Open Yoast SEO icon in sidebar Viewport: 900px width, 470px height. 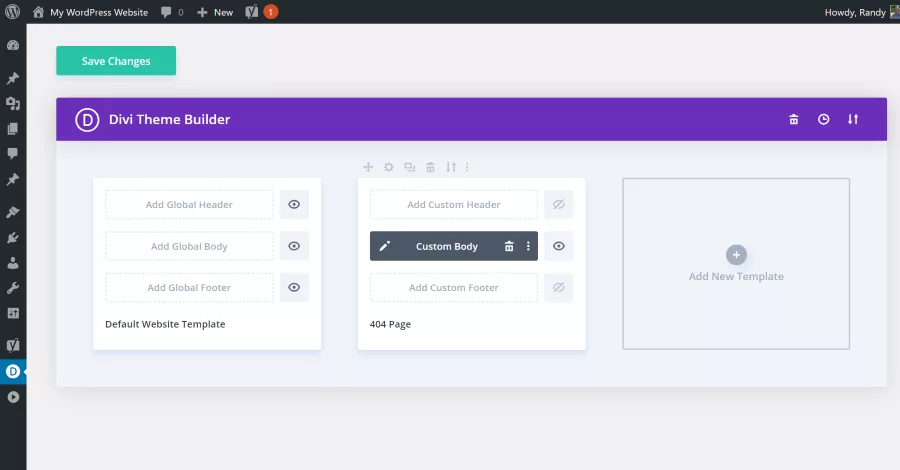click(x=13, y=345)
